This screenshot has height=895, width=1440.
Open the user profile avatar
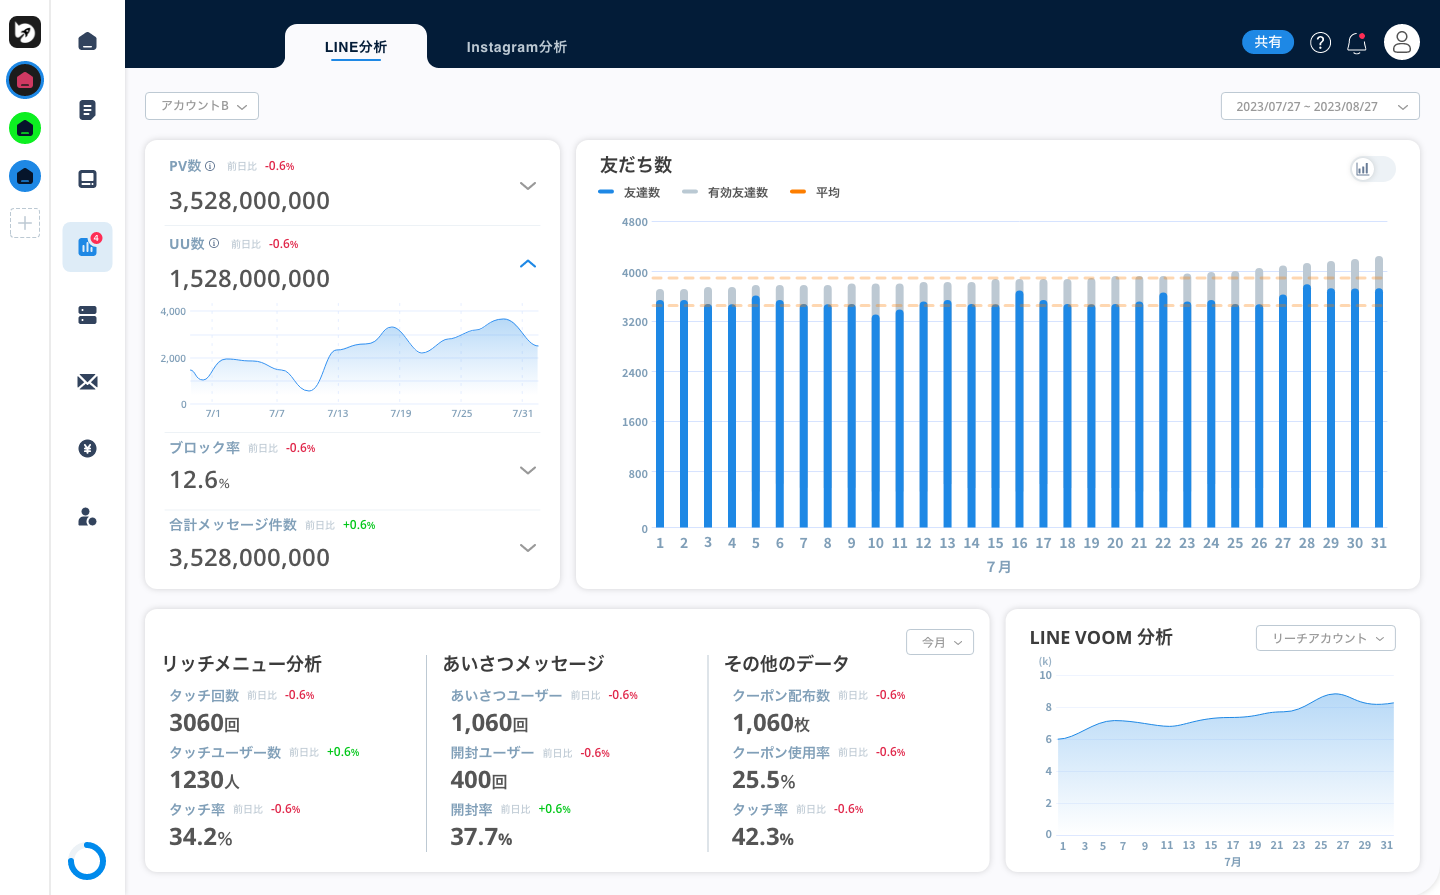click(x=1401, y=42)
